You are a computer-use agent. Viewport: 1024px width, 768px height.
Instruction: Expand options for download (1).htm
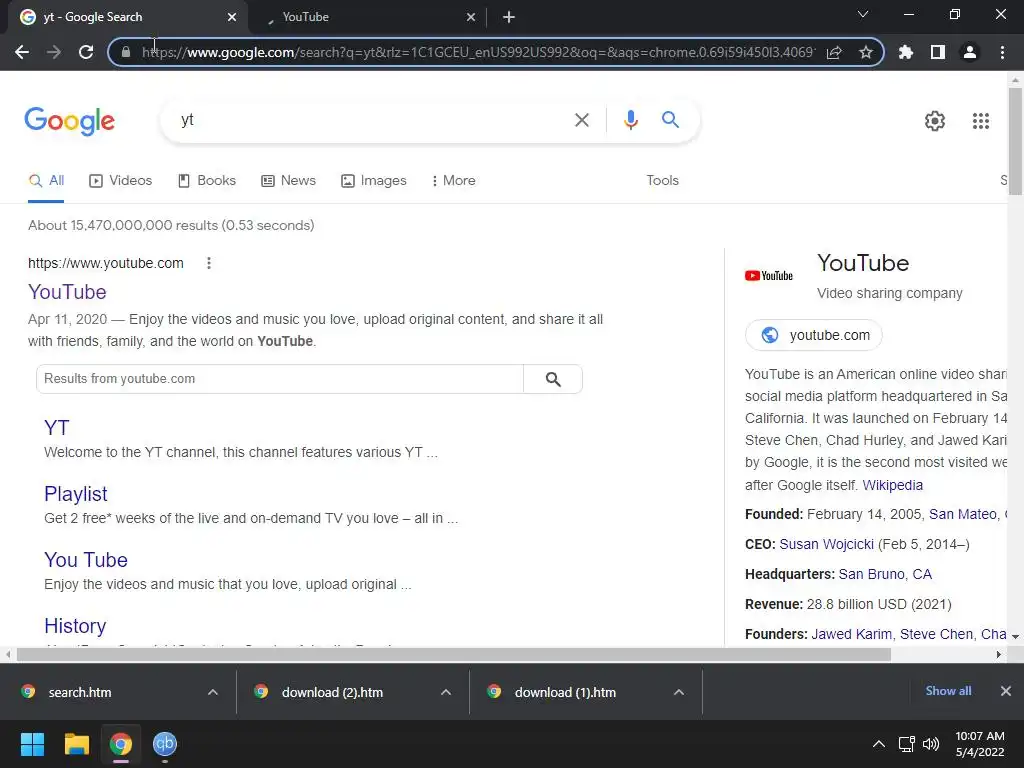tap(679, 692)
